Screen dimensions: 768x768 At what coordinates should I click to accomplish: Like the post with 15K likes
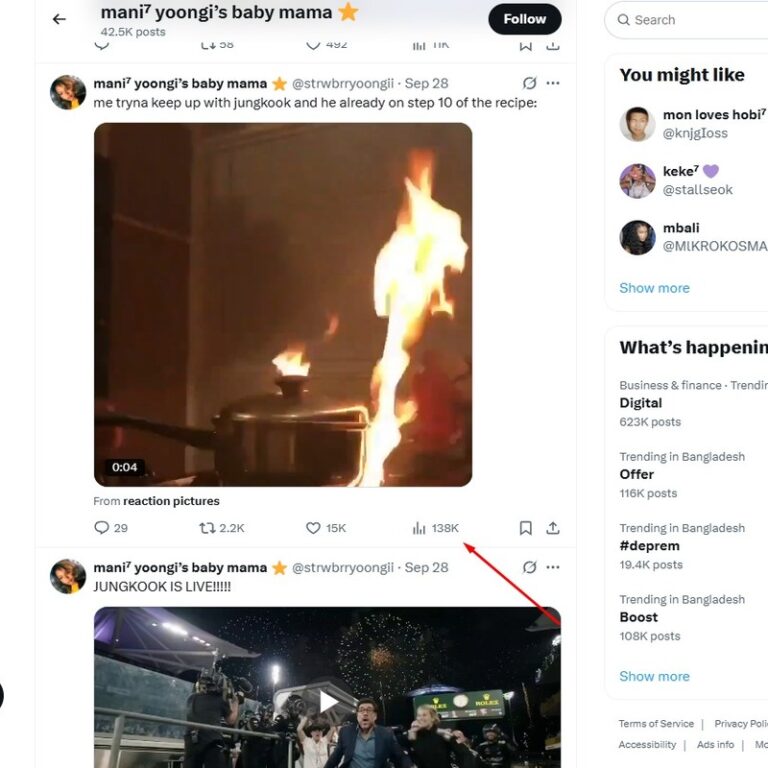click(x=313, y=528)
